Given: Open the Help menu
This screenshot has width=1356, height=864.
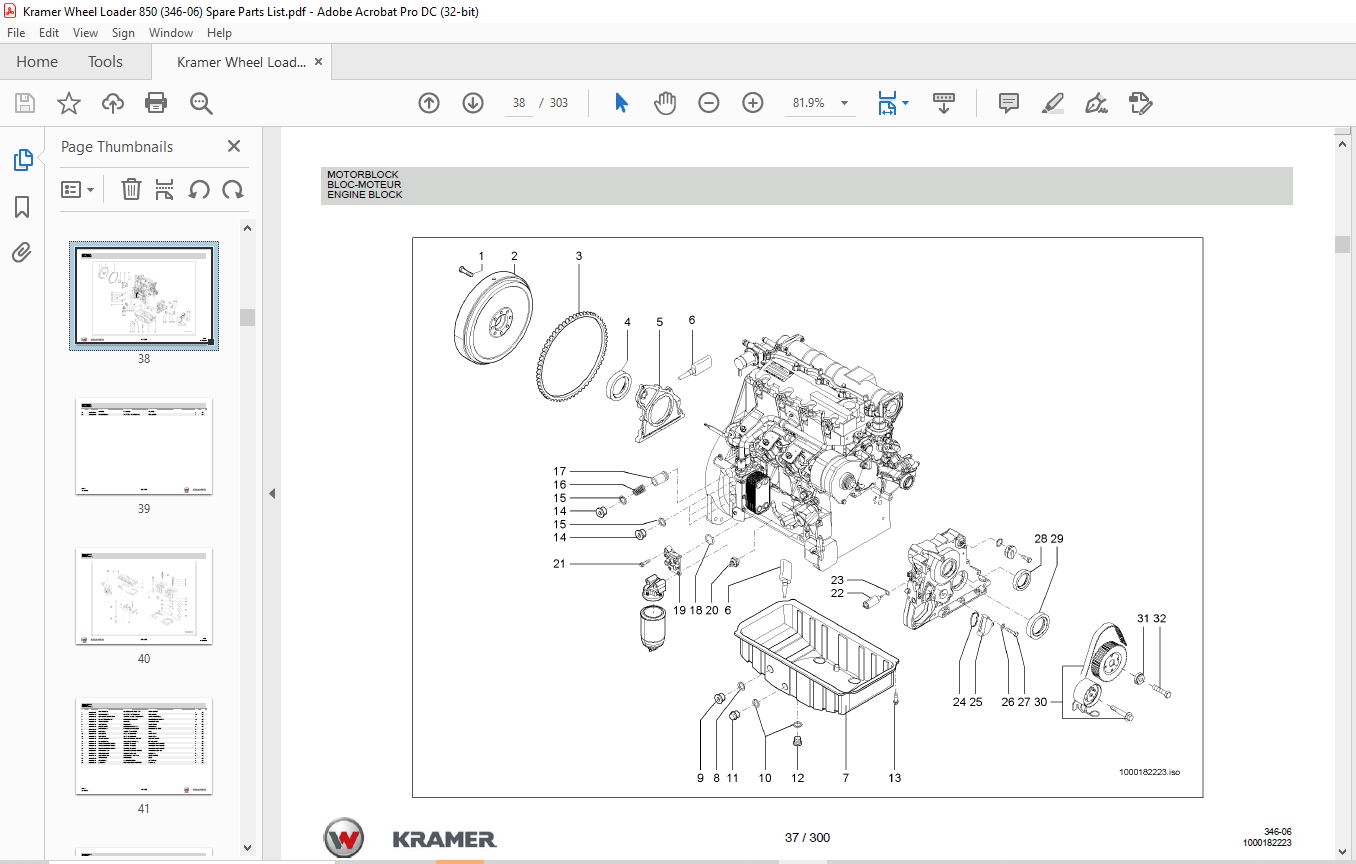Looking at the screenshot, I should click(x=219, y=33).
